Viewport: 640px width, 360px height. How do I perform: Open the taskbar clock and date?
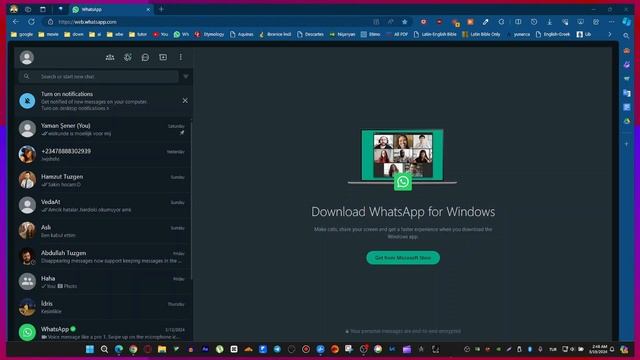click(x=598, y=349)
